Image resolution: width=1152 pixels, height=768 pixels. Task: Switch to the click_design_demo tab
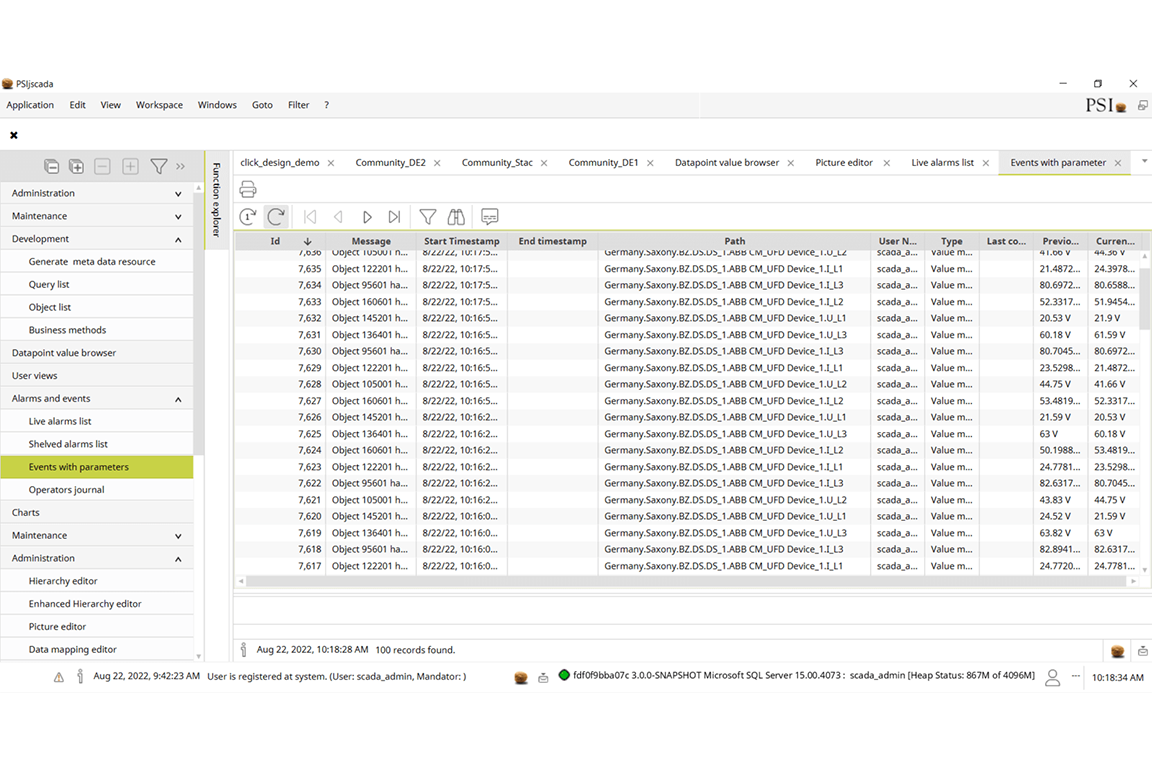point(280,162)
